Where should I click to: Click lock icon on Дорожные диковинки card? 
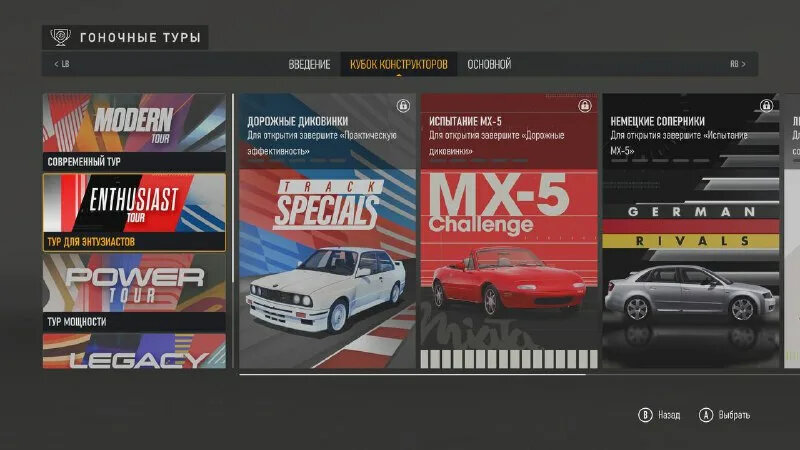coord(403,106)
